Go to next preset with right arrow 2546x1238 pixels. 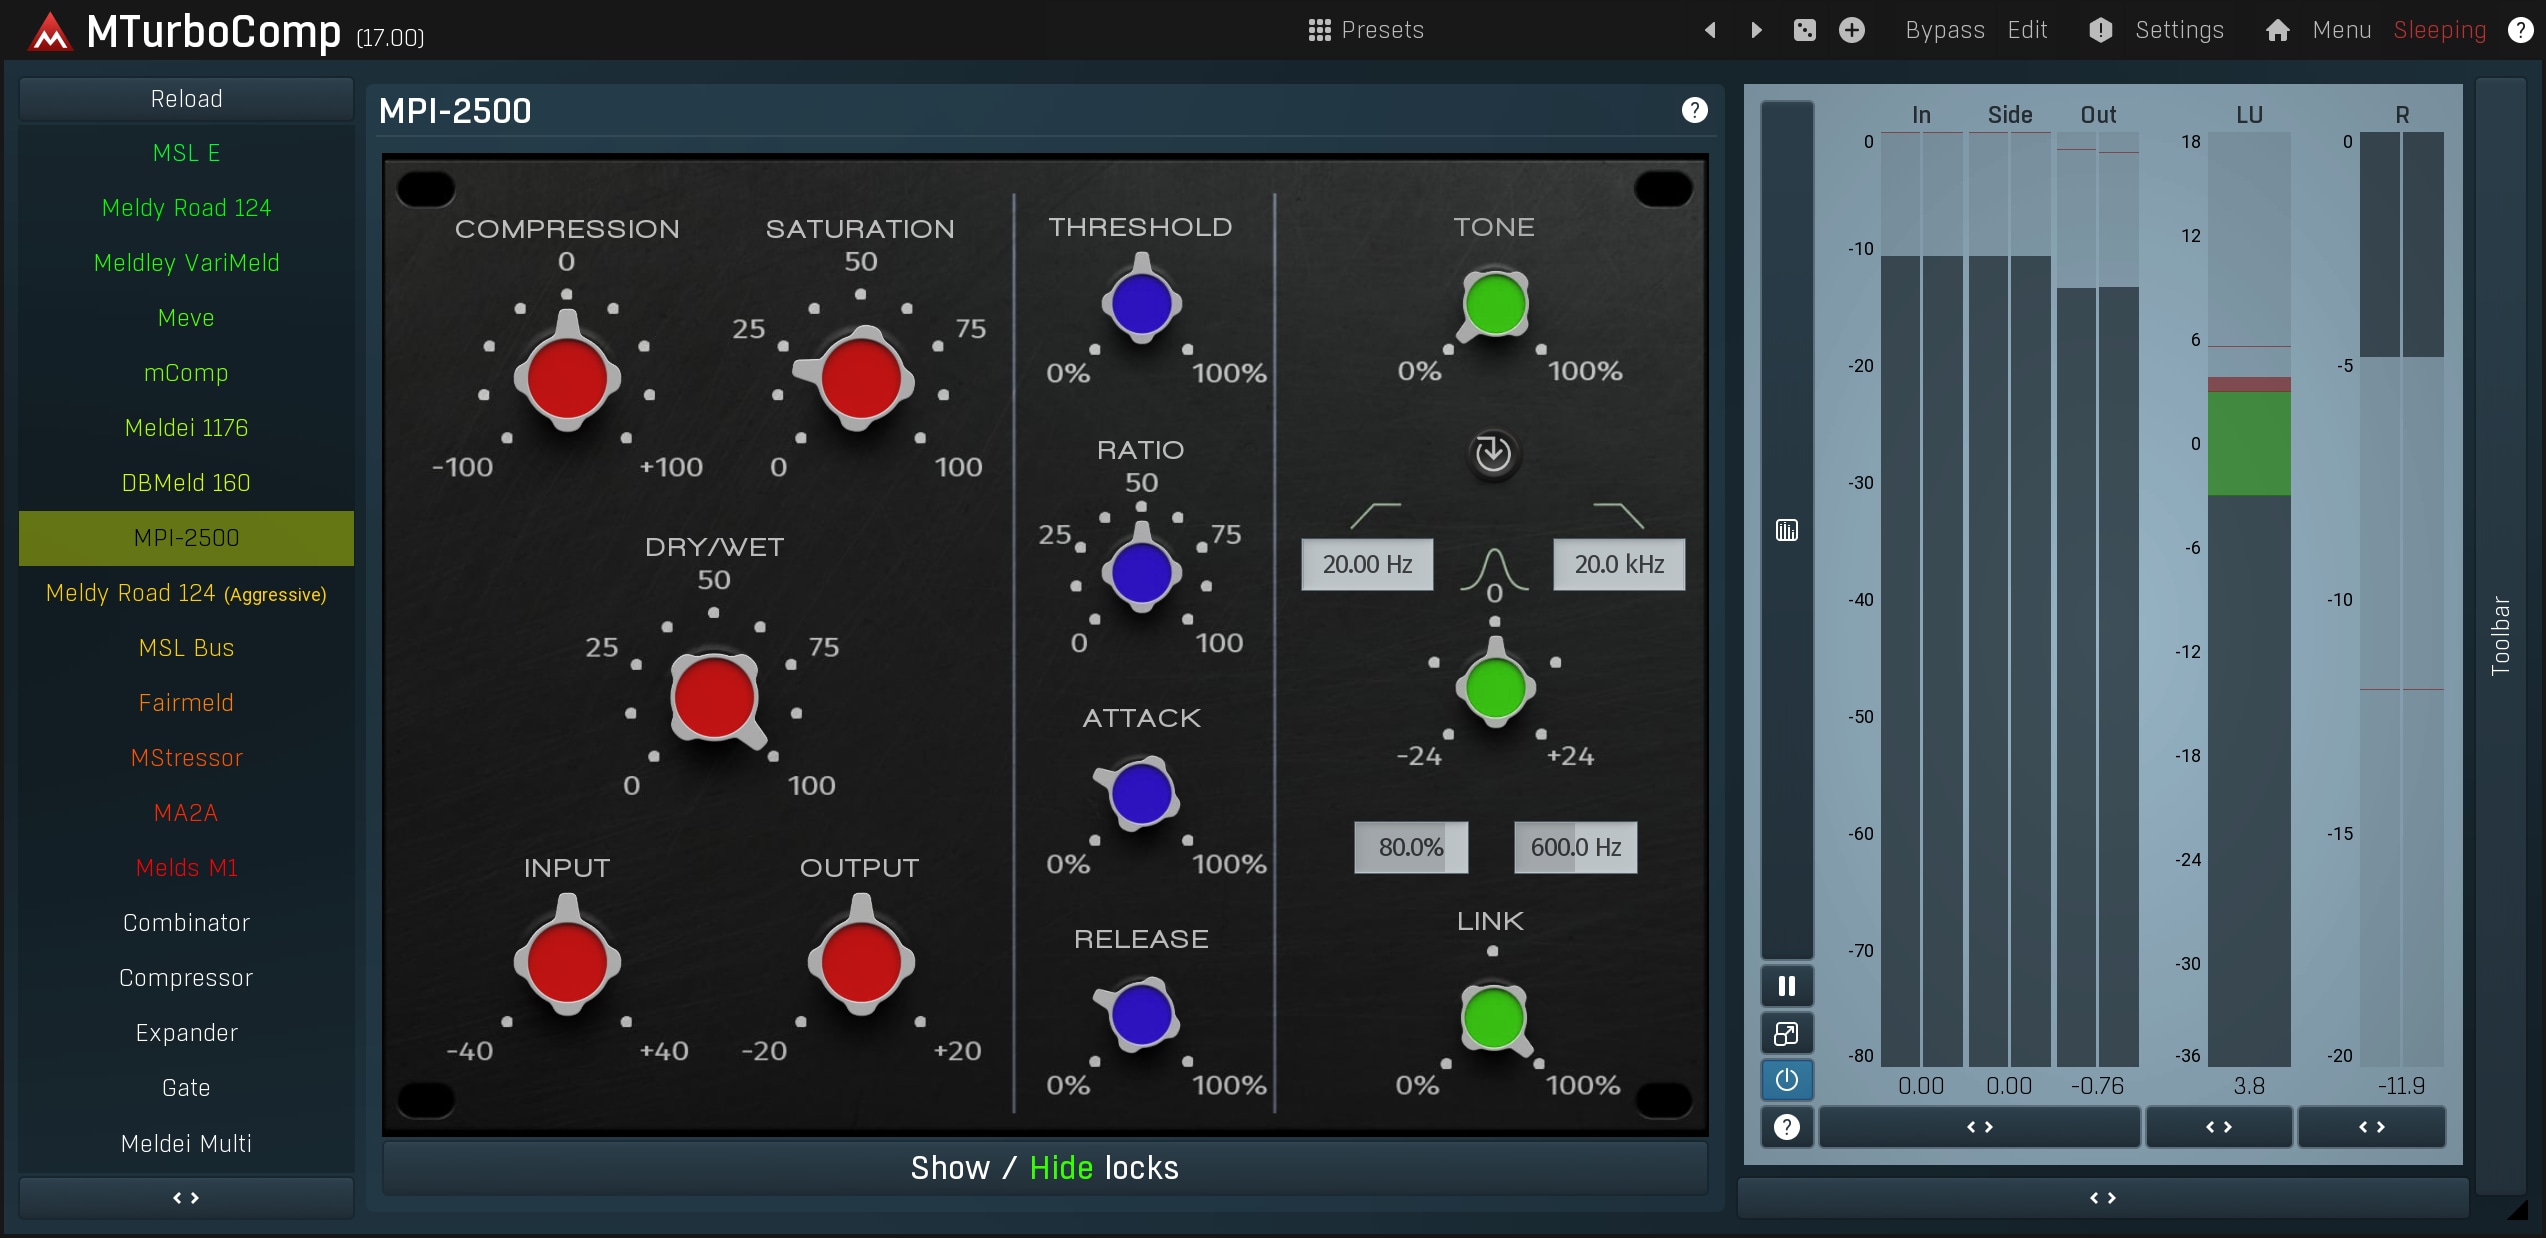click(x=1757, y=30)
